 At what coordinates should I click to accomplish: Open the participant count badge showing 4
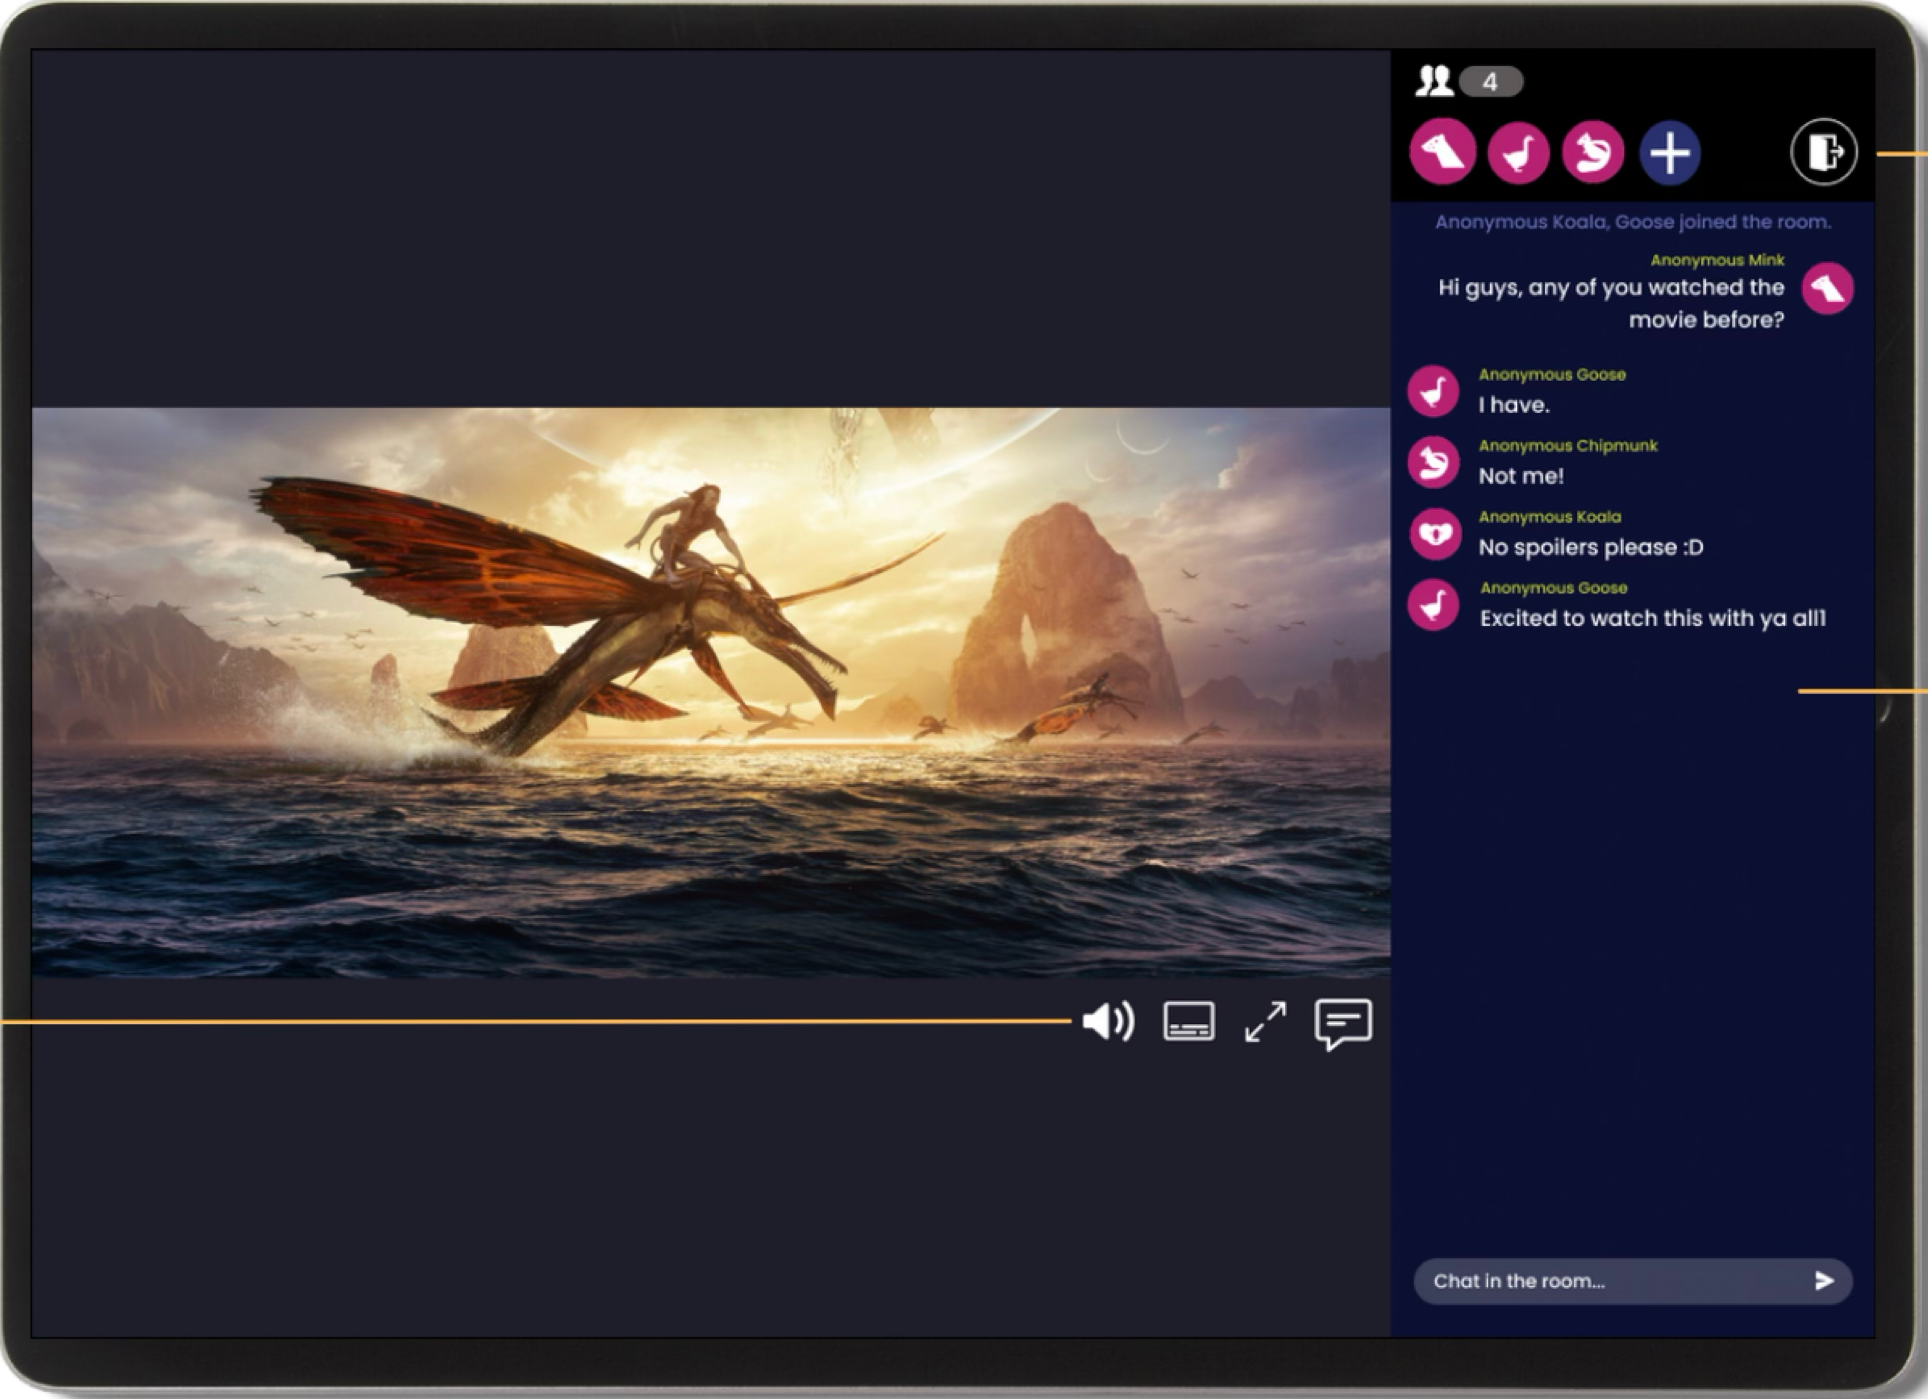1490,82
